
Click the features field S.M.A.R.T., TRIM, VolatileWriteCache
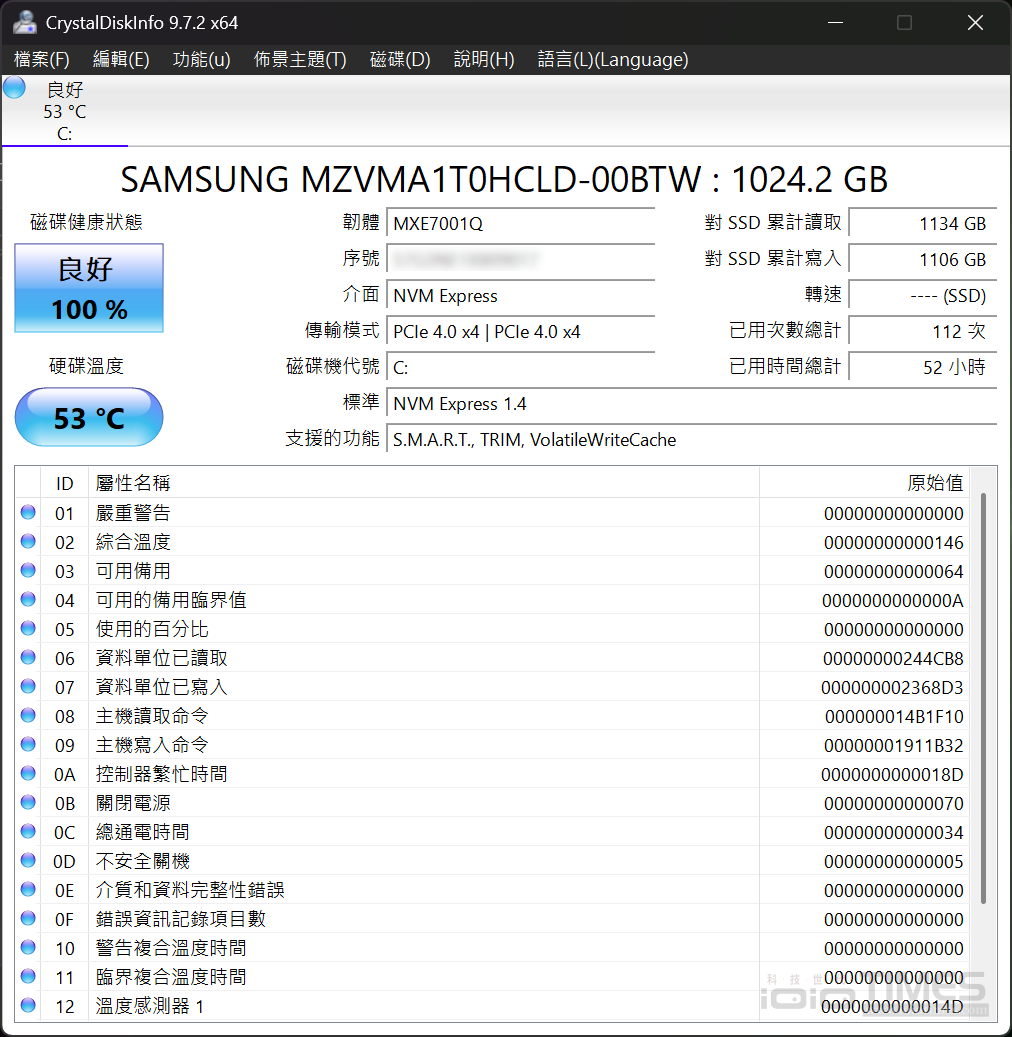pos(692,439)
